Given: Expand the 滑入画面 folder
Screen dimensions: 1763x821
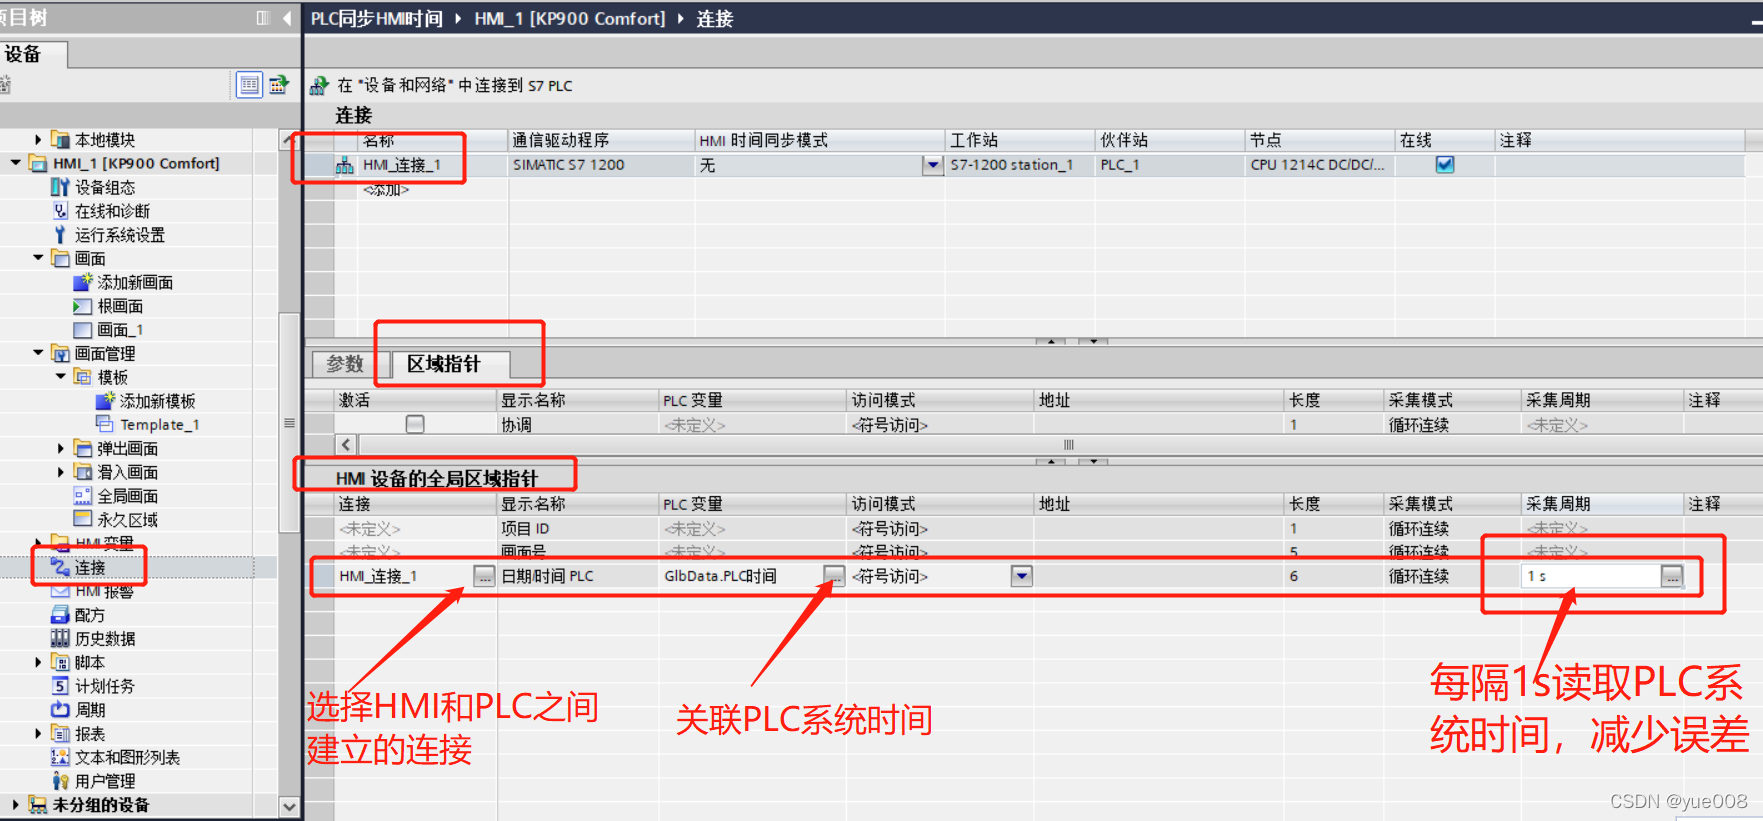Looking at the screenshot, I should 61,472.
